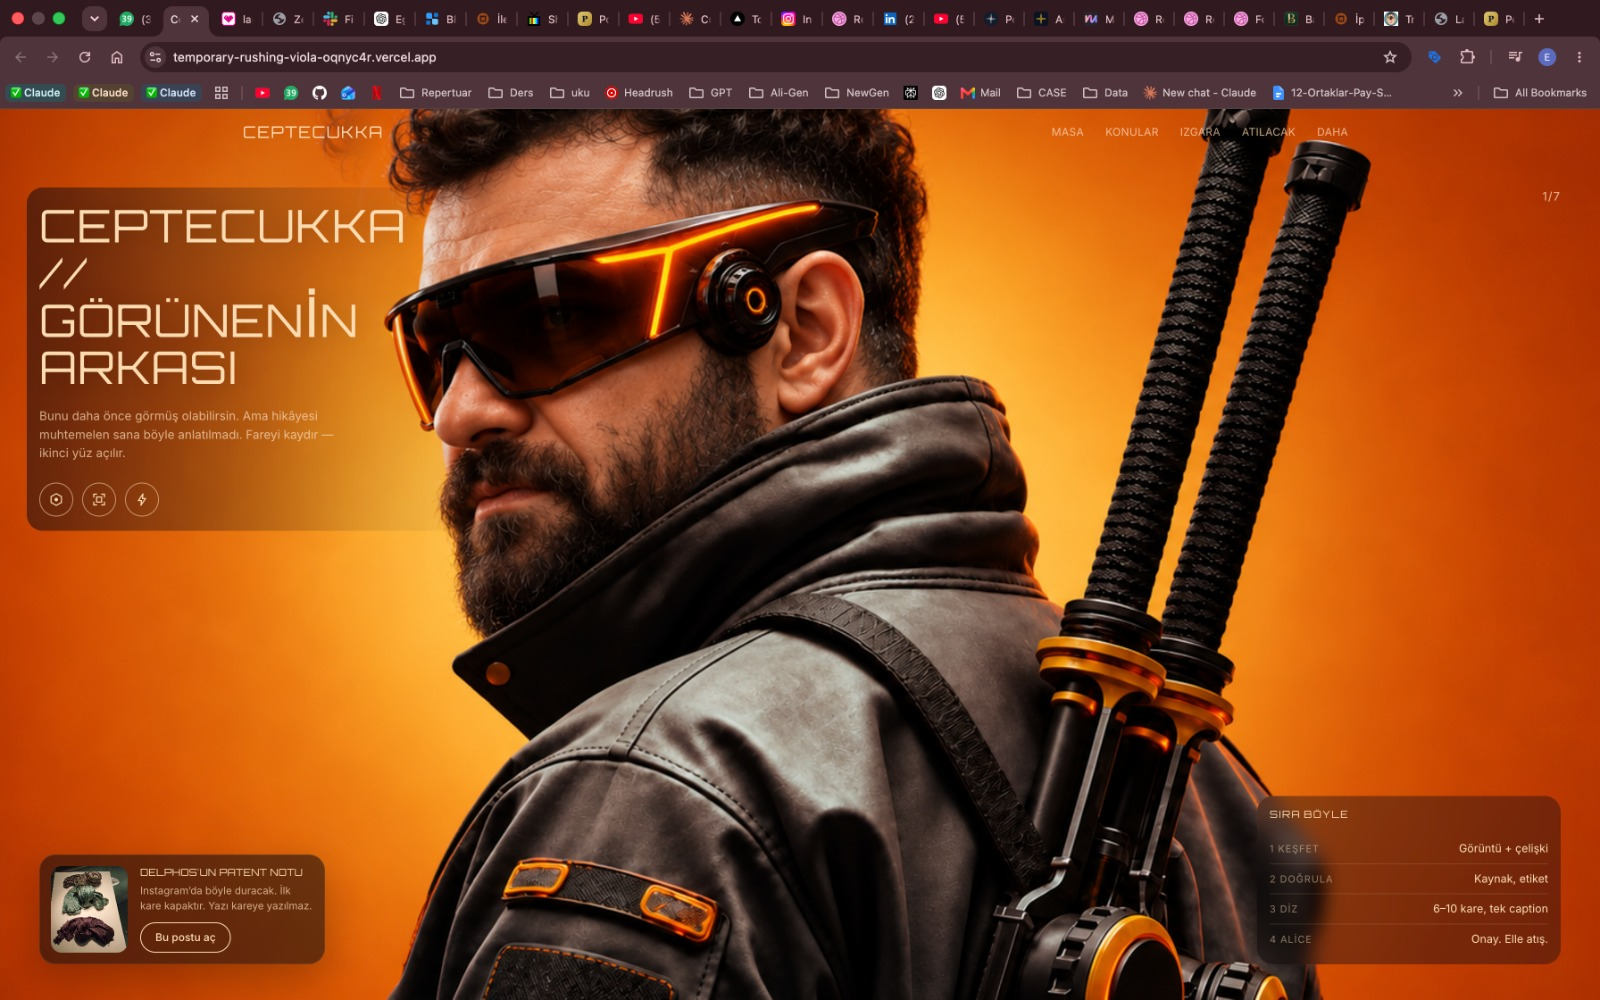The height and width of the screenshot is (1000, 1600).
Task: Open the site information icon in the address bar
Action: (155, 57)
